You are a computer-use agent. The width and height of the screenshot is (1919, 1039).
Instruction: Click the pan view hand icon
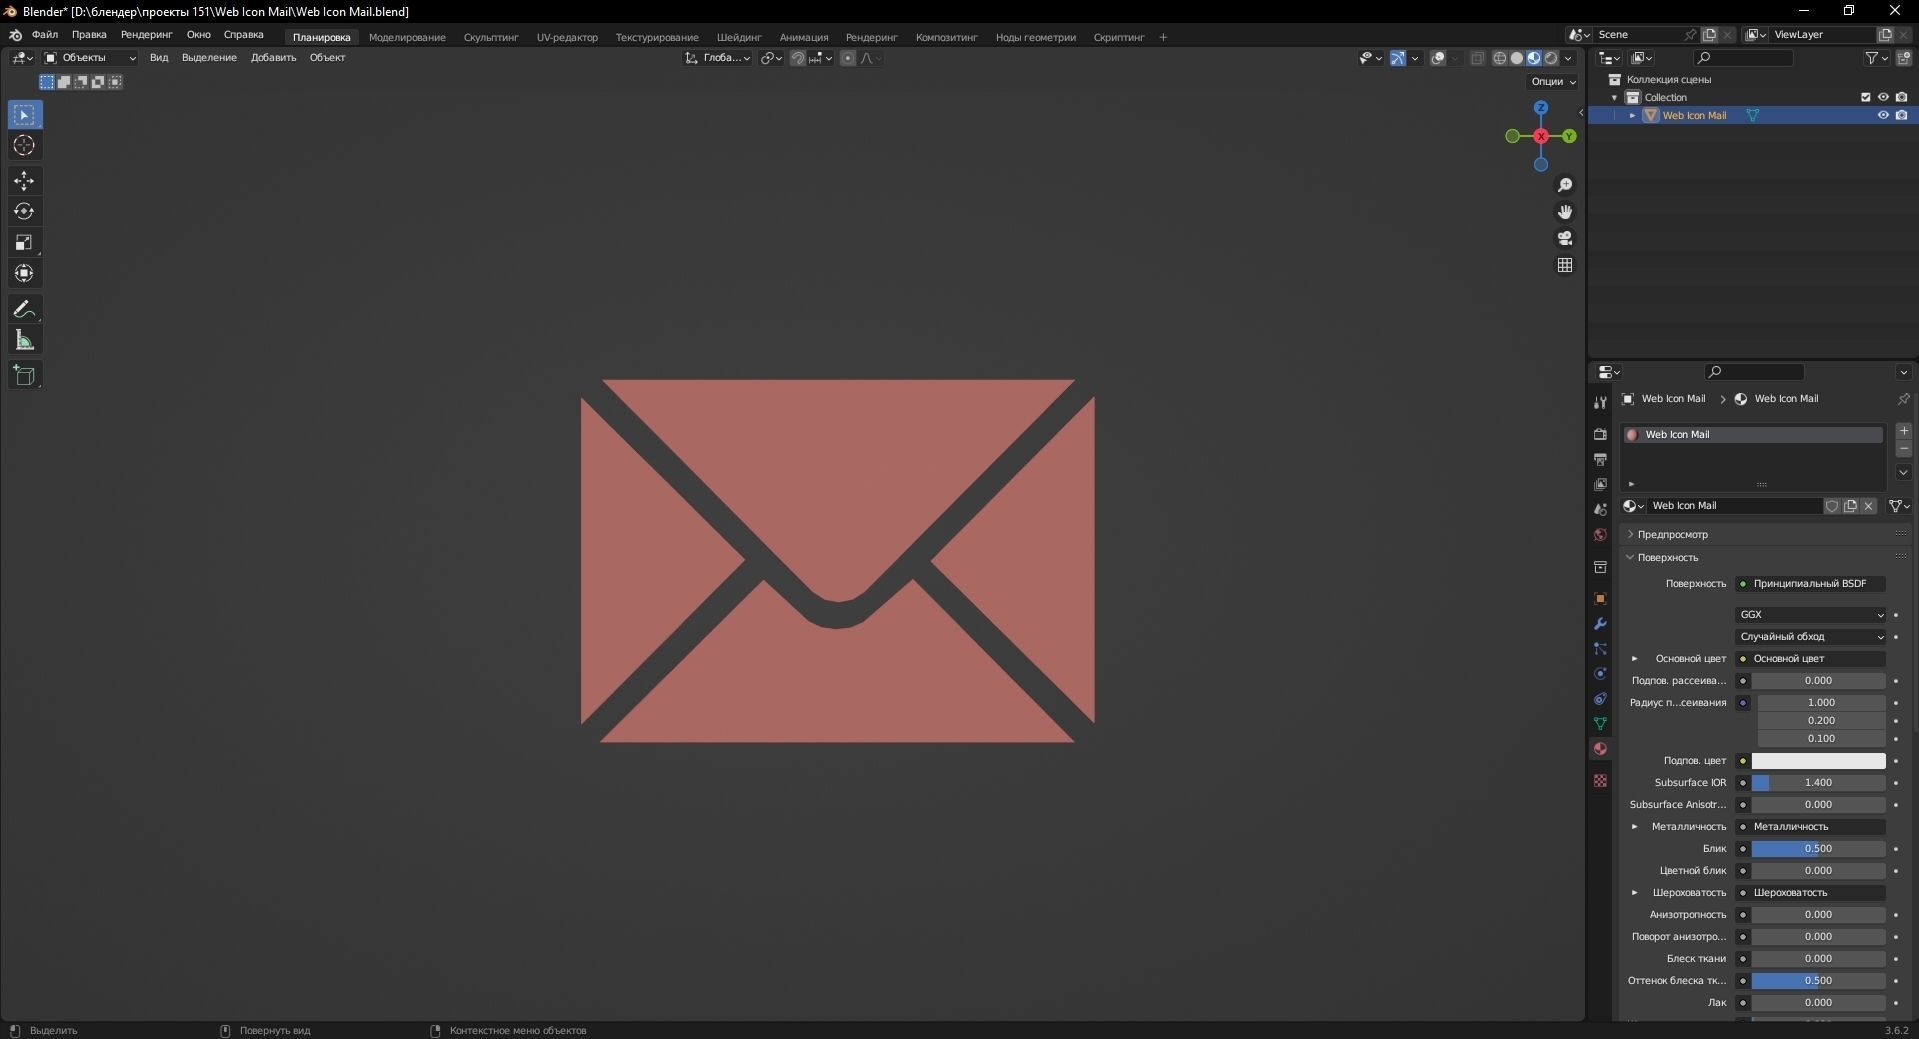click(x=1565, y=212)
